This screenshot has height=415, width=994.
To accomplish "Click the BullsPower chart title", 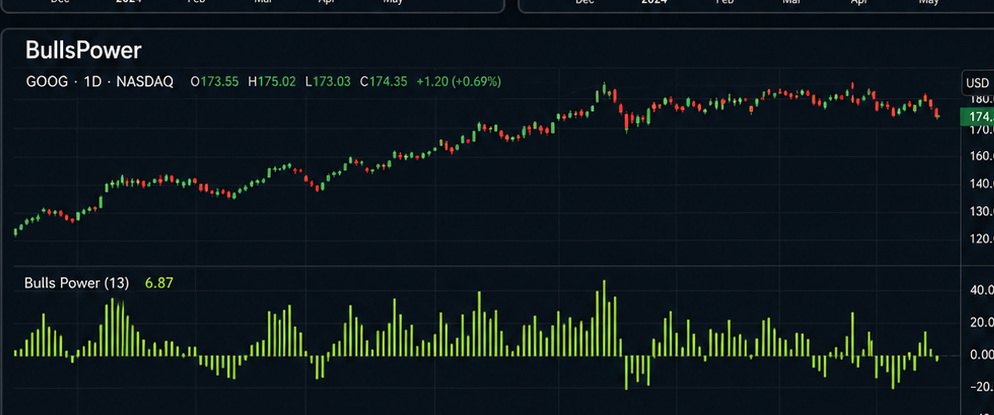I will (x=83, y=51).
